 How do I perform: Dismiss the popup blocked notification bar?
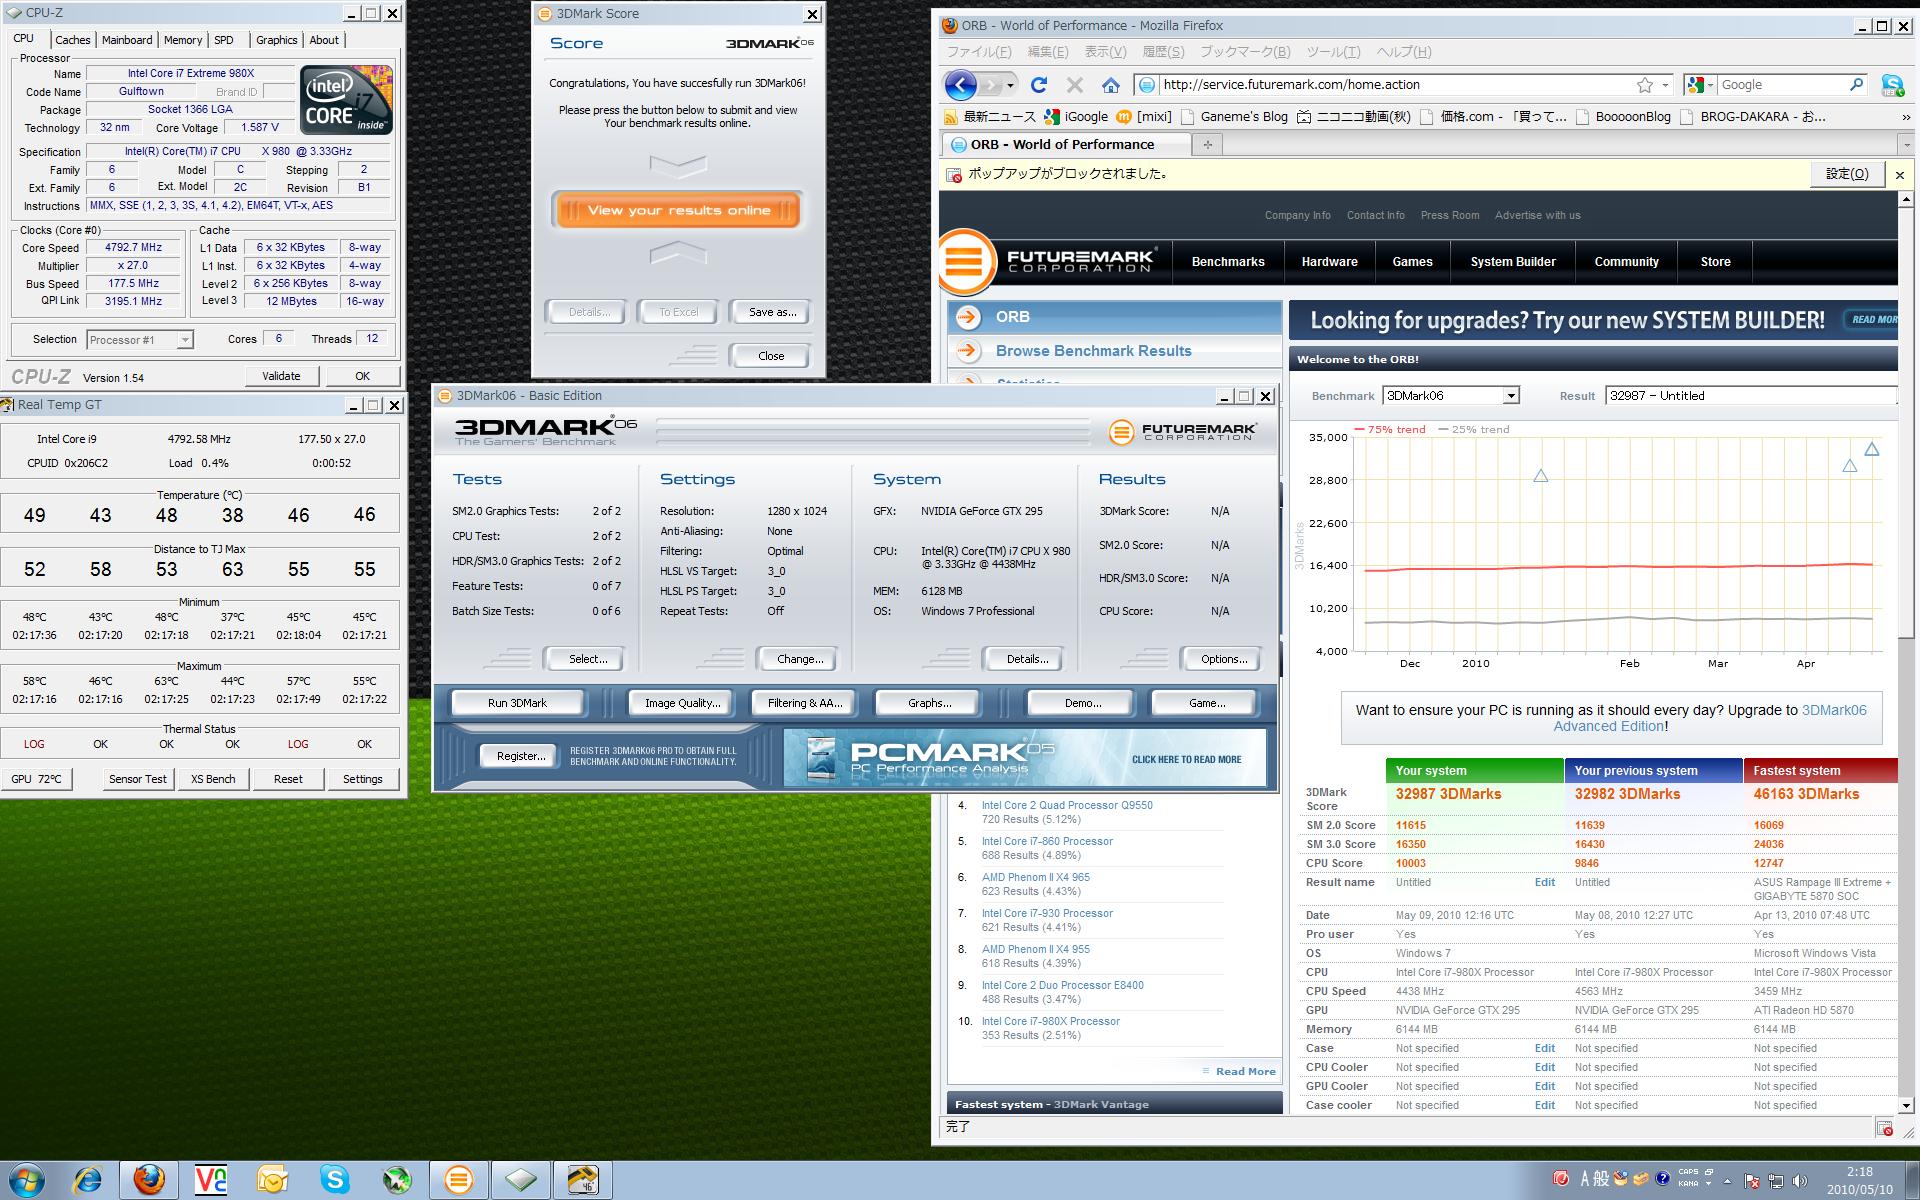[1899, 175]
